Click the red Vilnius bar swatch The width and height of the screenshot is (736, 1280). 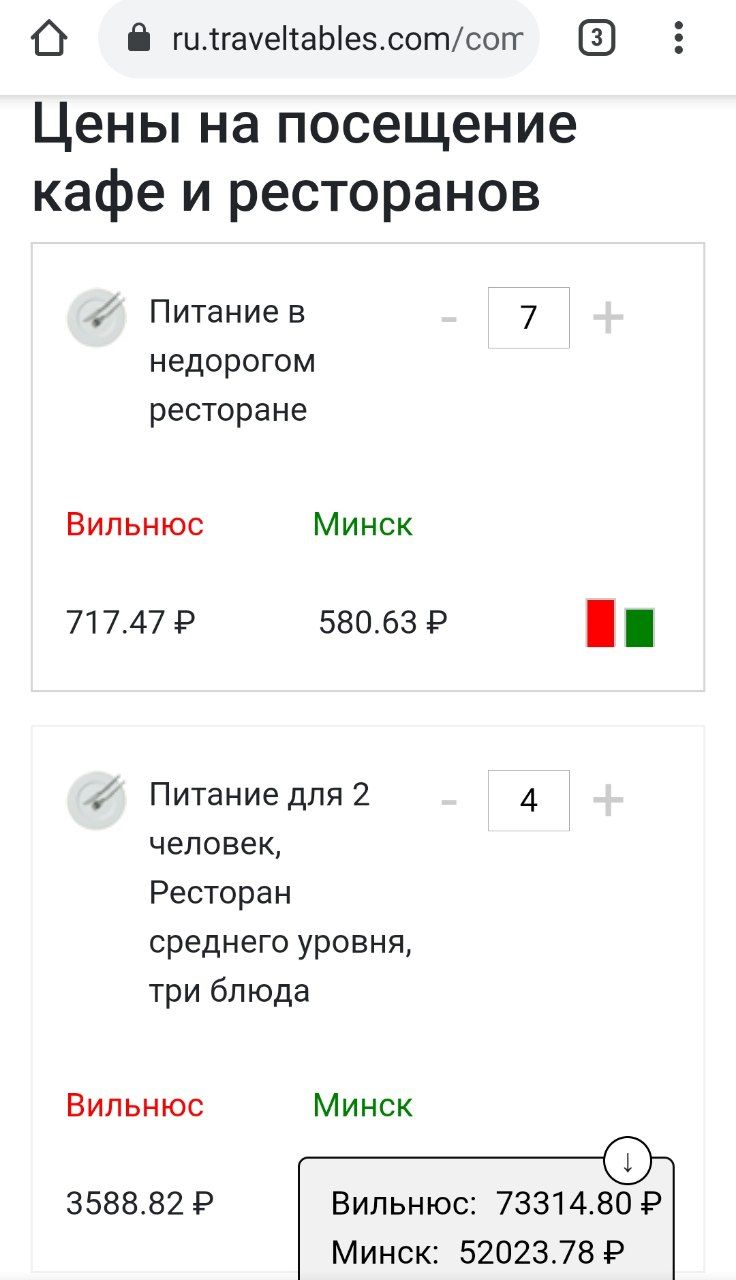(600, 623)
